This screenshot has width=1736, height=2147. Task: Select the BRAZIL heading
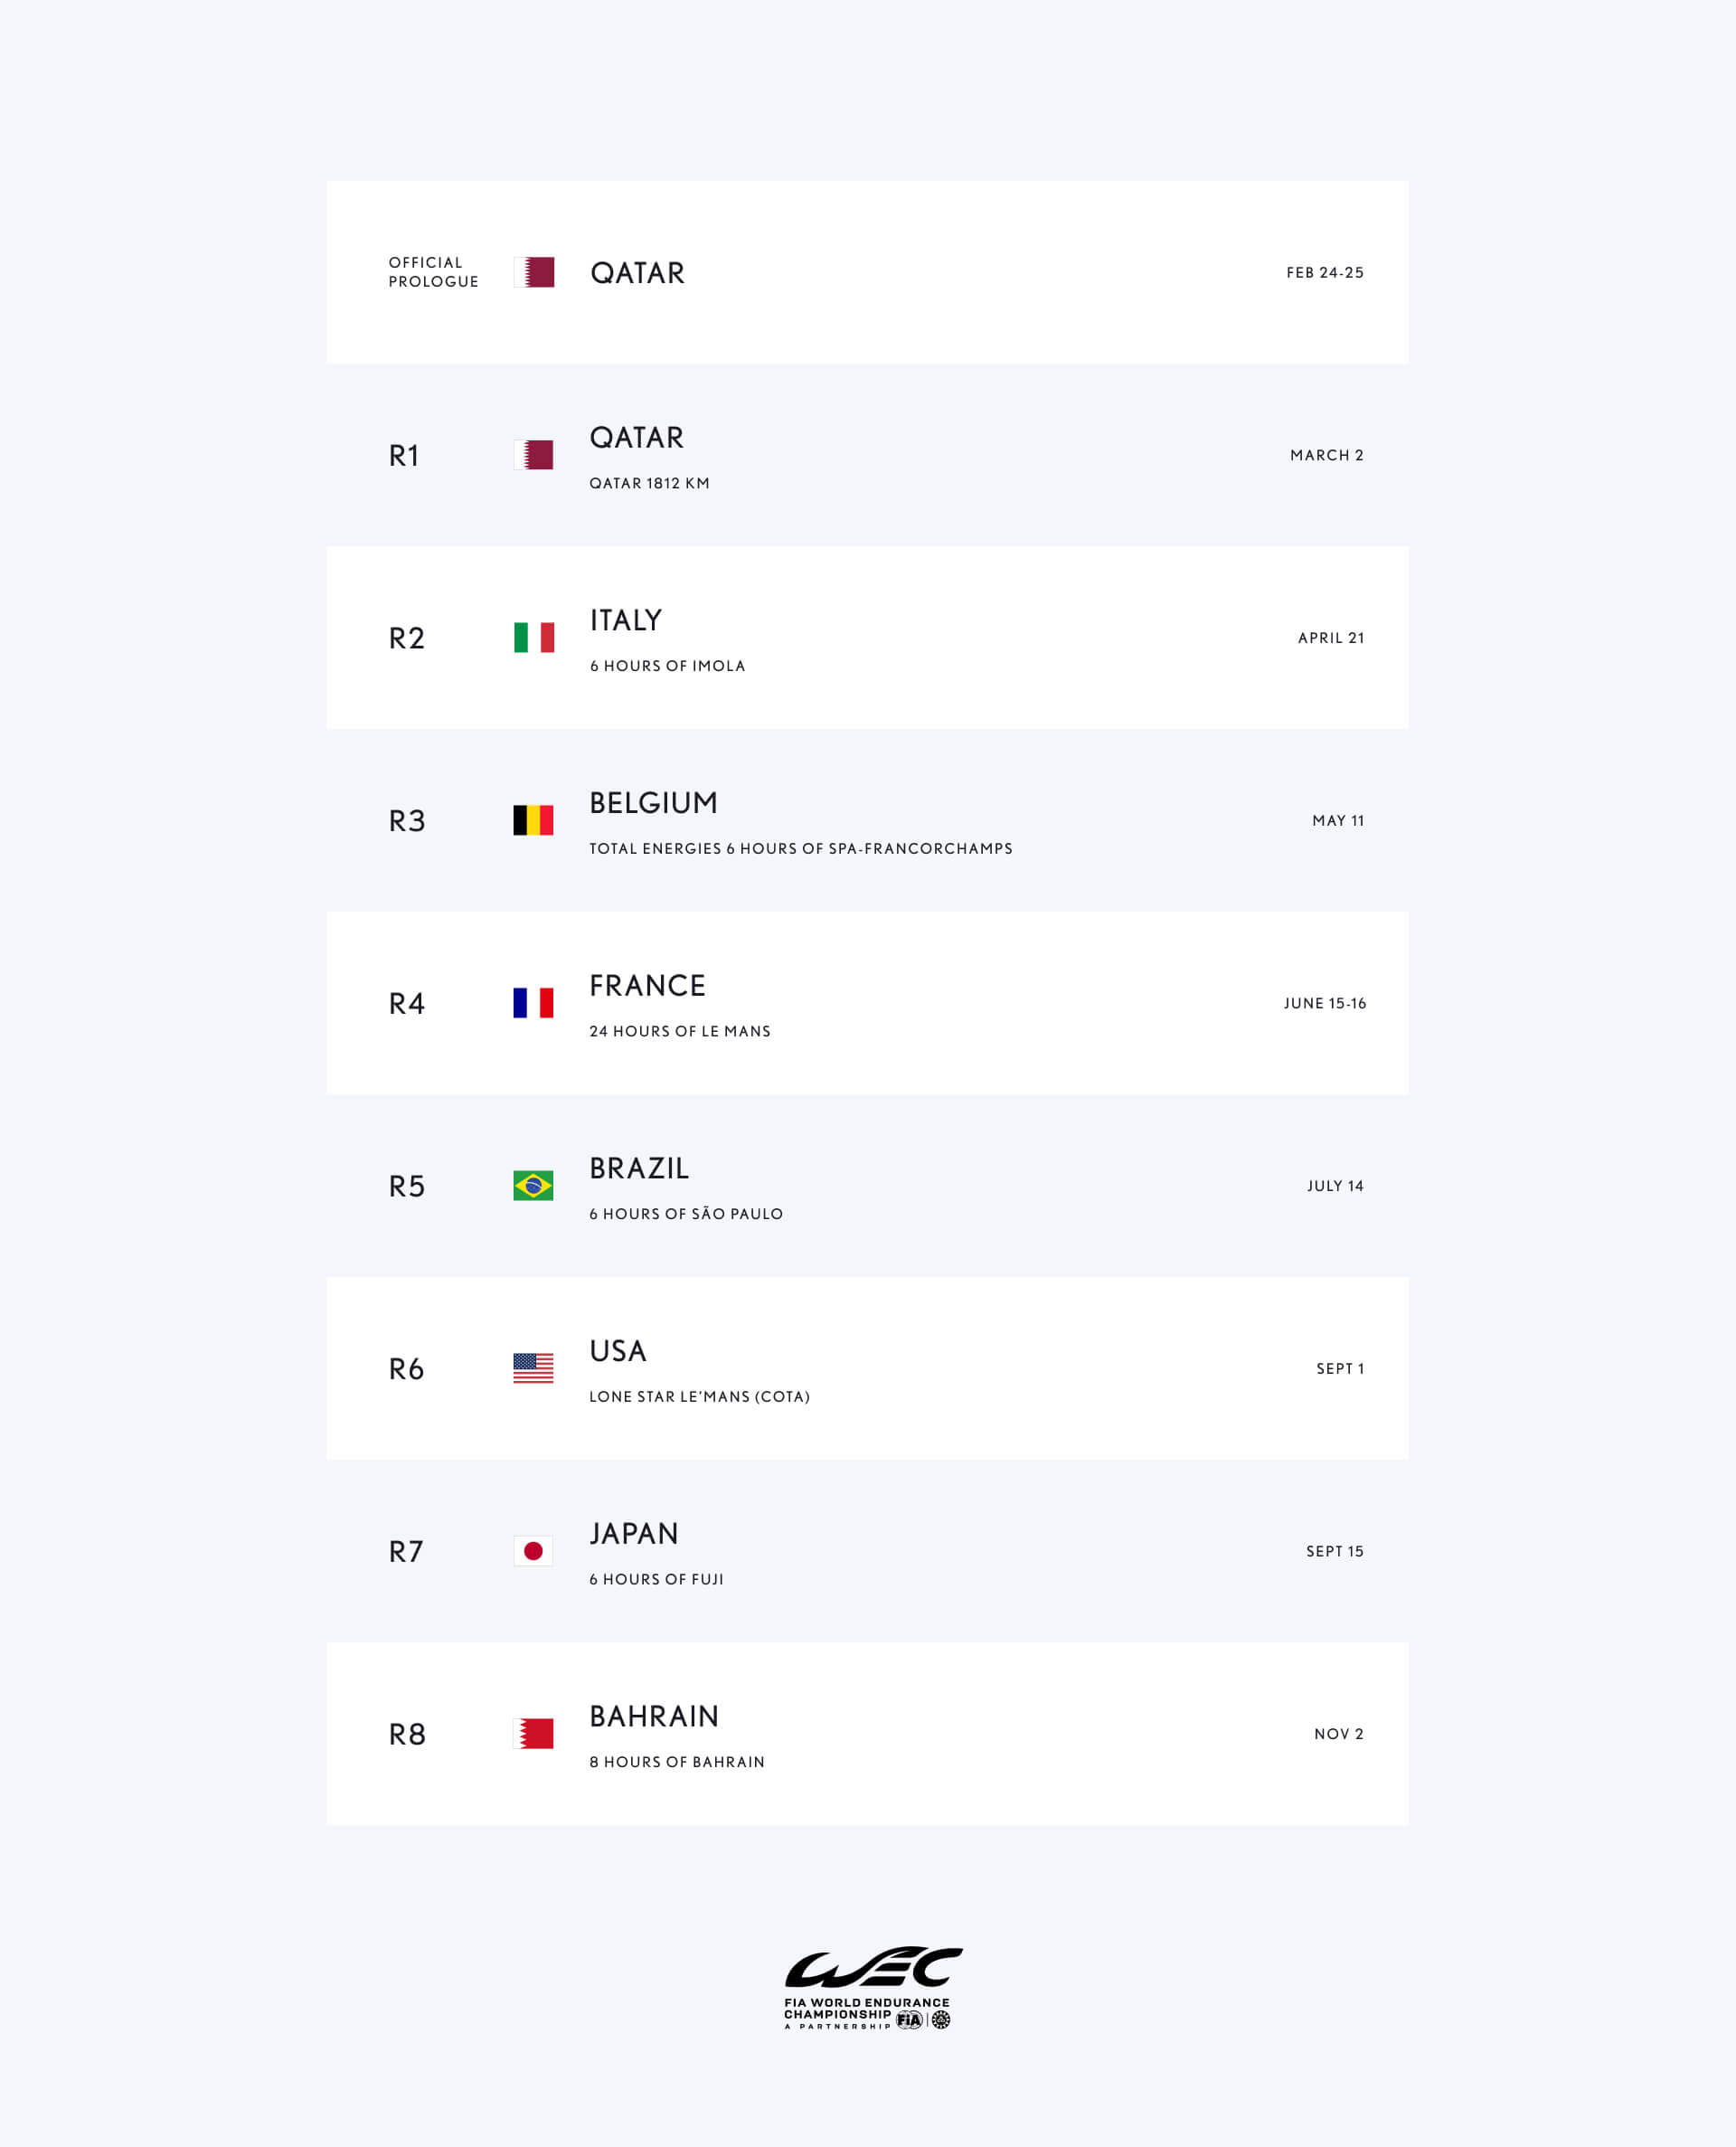click(639, 1168)
